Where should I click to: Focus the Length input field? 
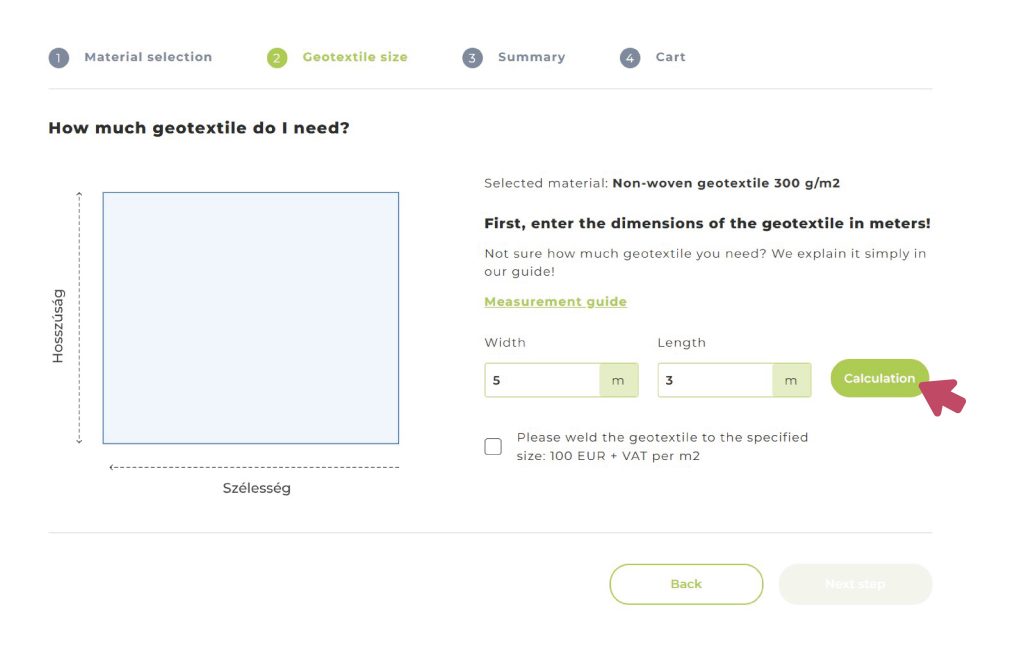coord(715,380)
